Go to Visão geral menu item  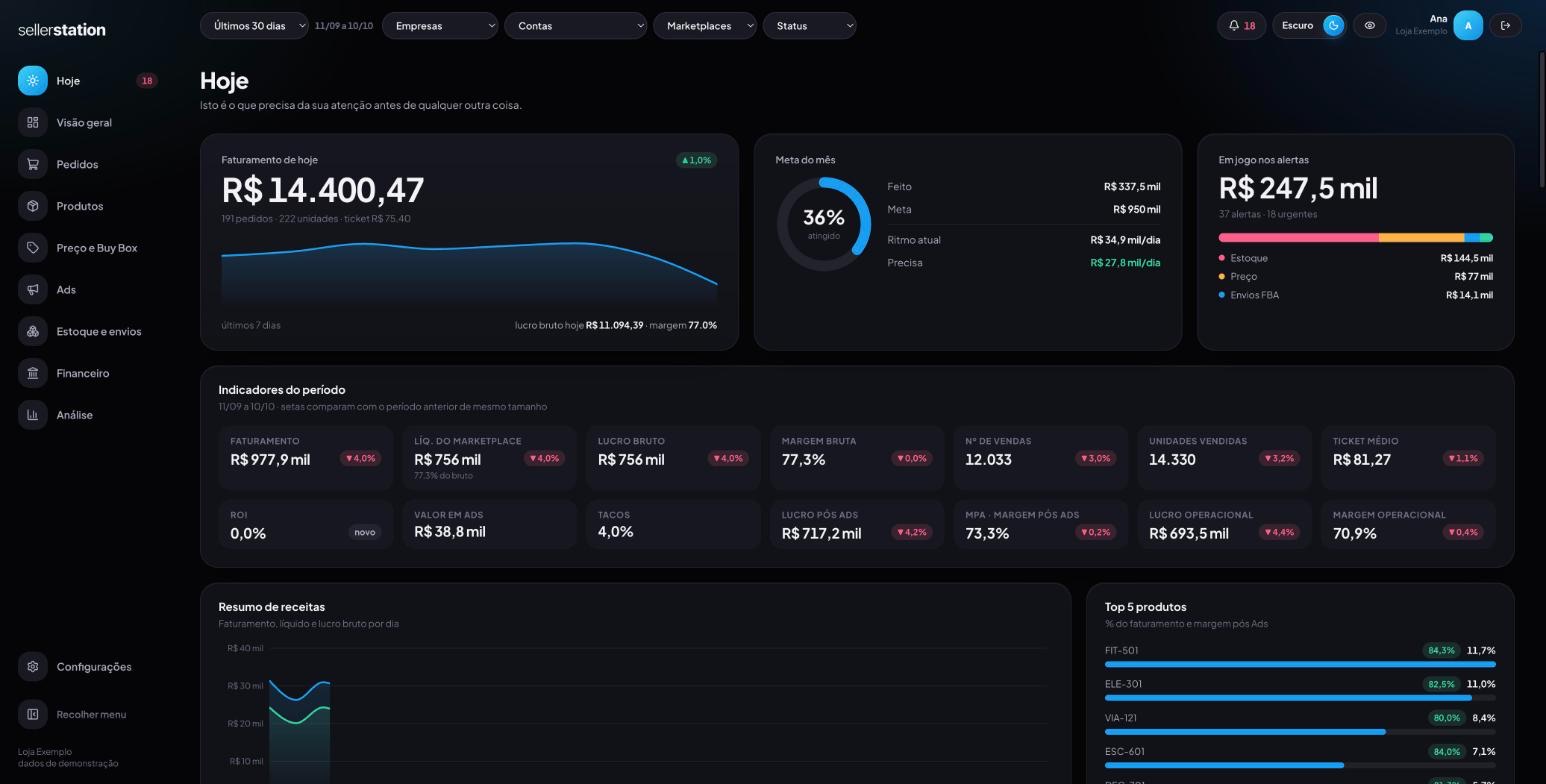[x=84, y=123]
